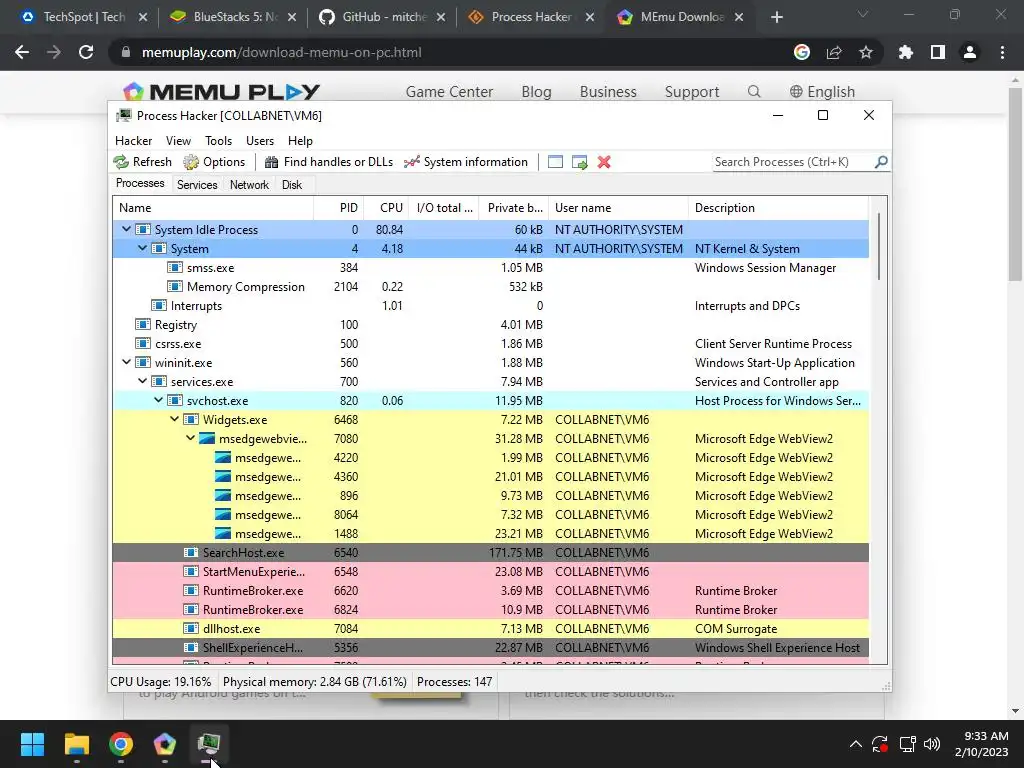This screenshot has height=768, width=1024.
Task: Click the find window toolbar icon
Action: click(555, 162)
